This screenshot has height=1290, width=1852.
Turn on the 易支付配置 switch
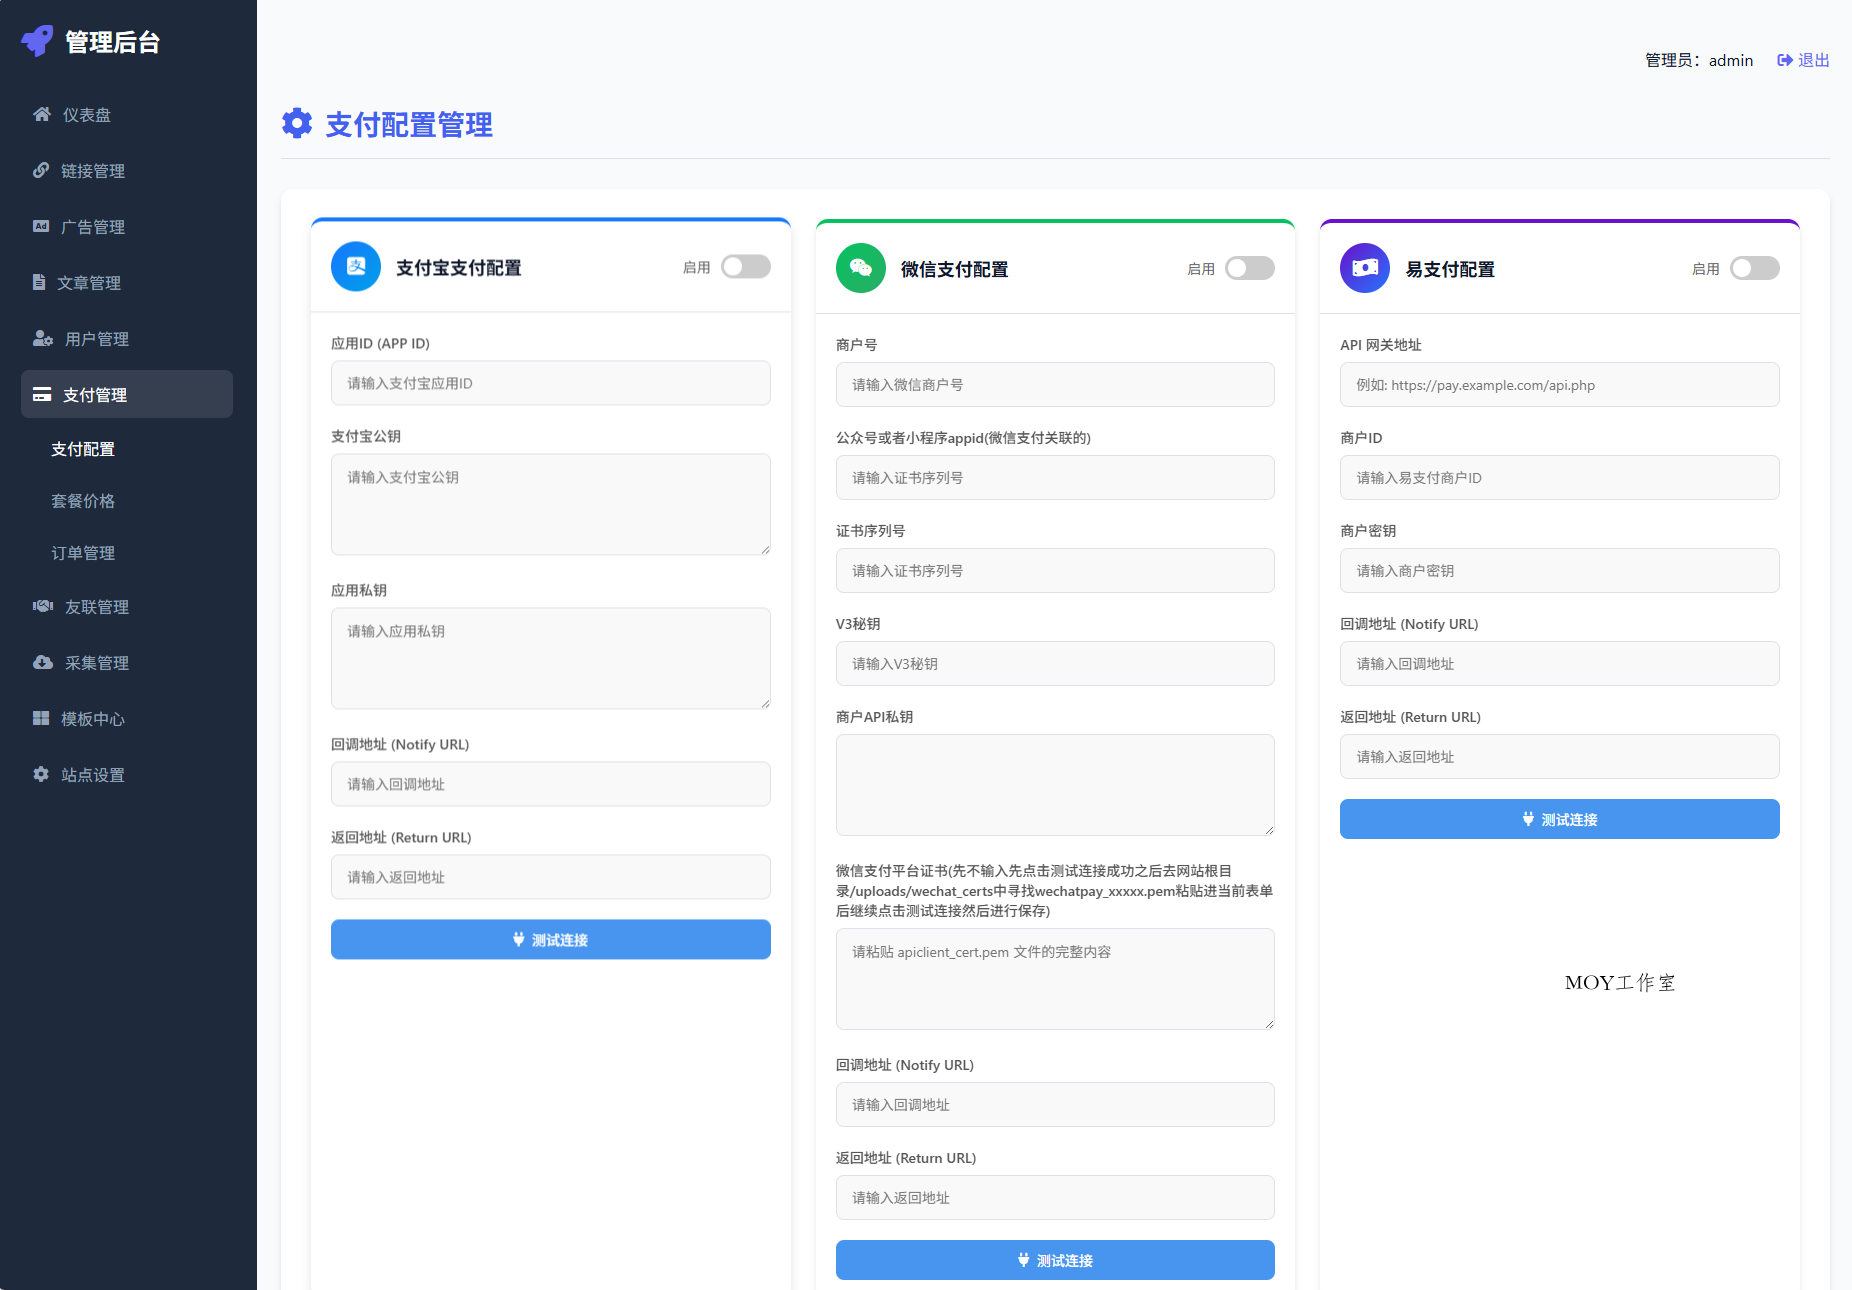(1754, 267)
